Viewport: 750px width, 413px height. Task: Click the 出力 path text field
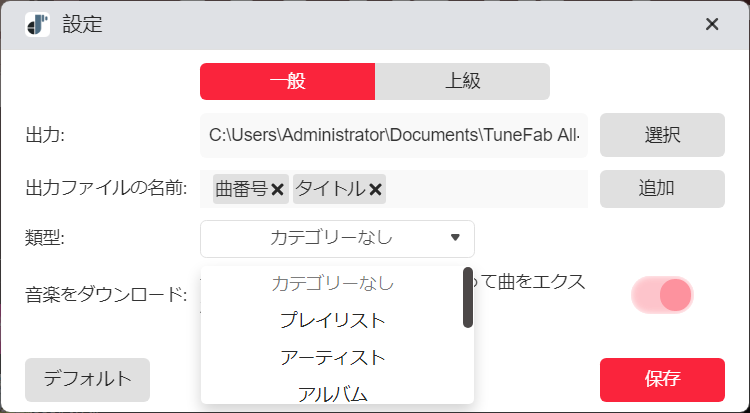pyautogui.click(x=394, y=135)
